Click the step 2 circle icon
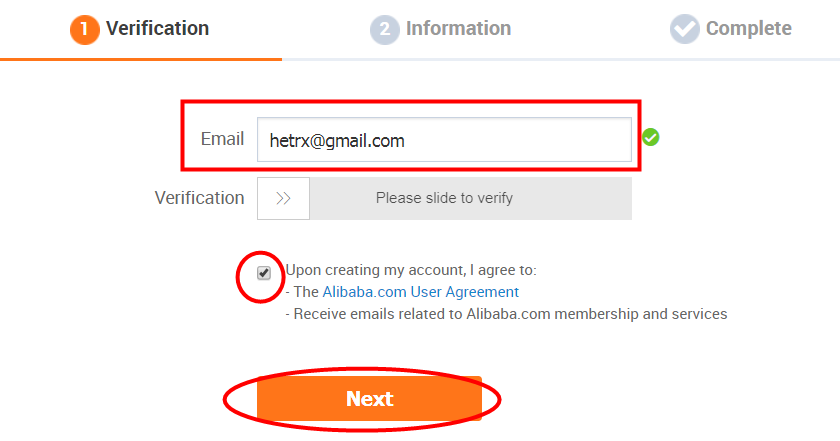840x441 pixels. coord(385,29)
